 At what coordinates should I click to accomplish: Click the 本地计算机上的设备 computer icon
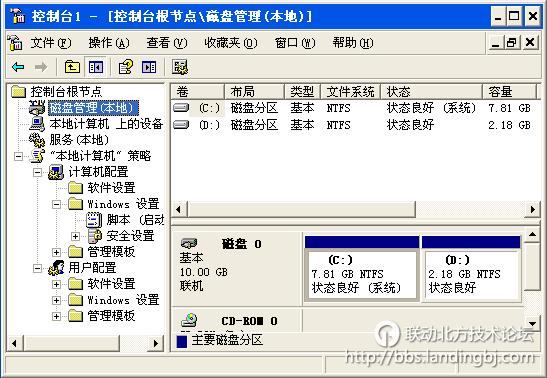[x=37, y=123]
